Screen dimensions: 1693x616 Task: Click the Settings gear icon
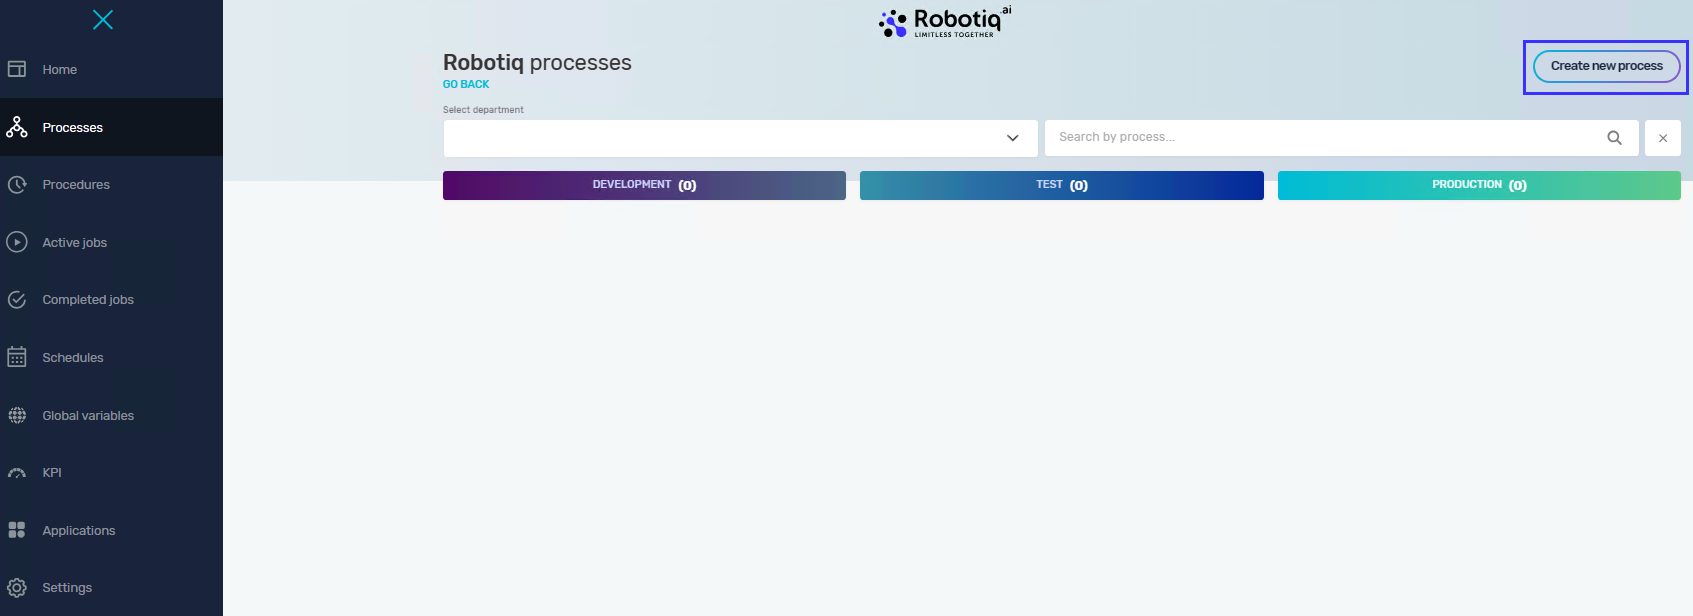tap(17, 588)
